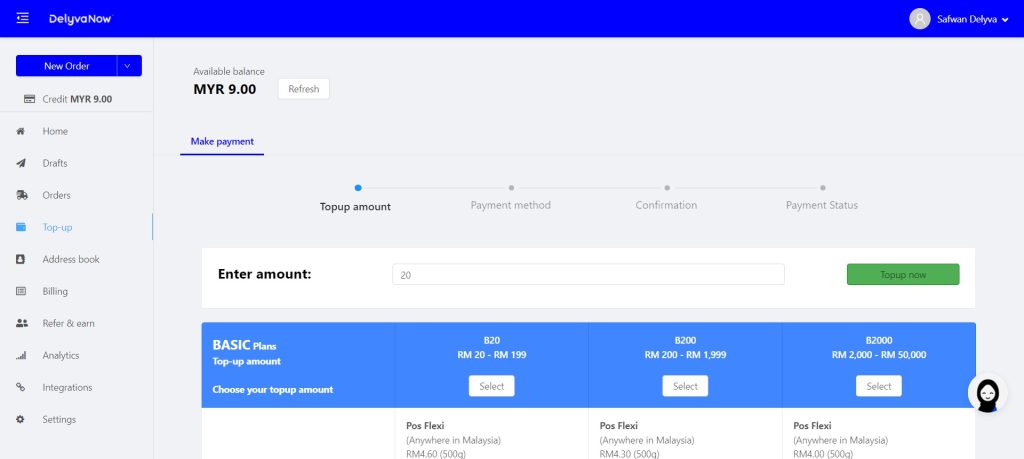Click Choose your topup amount text

(x=272, y=390)
